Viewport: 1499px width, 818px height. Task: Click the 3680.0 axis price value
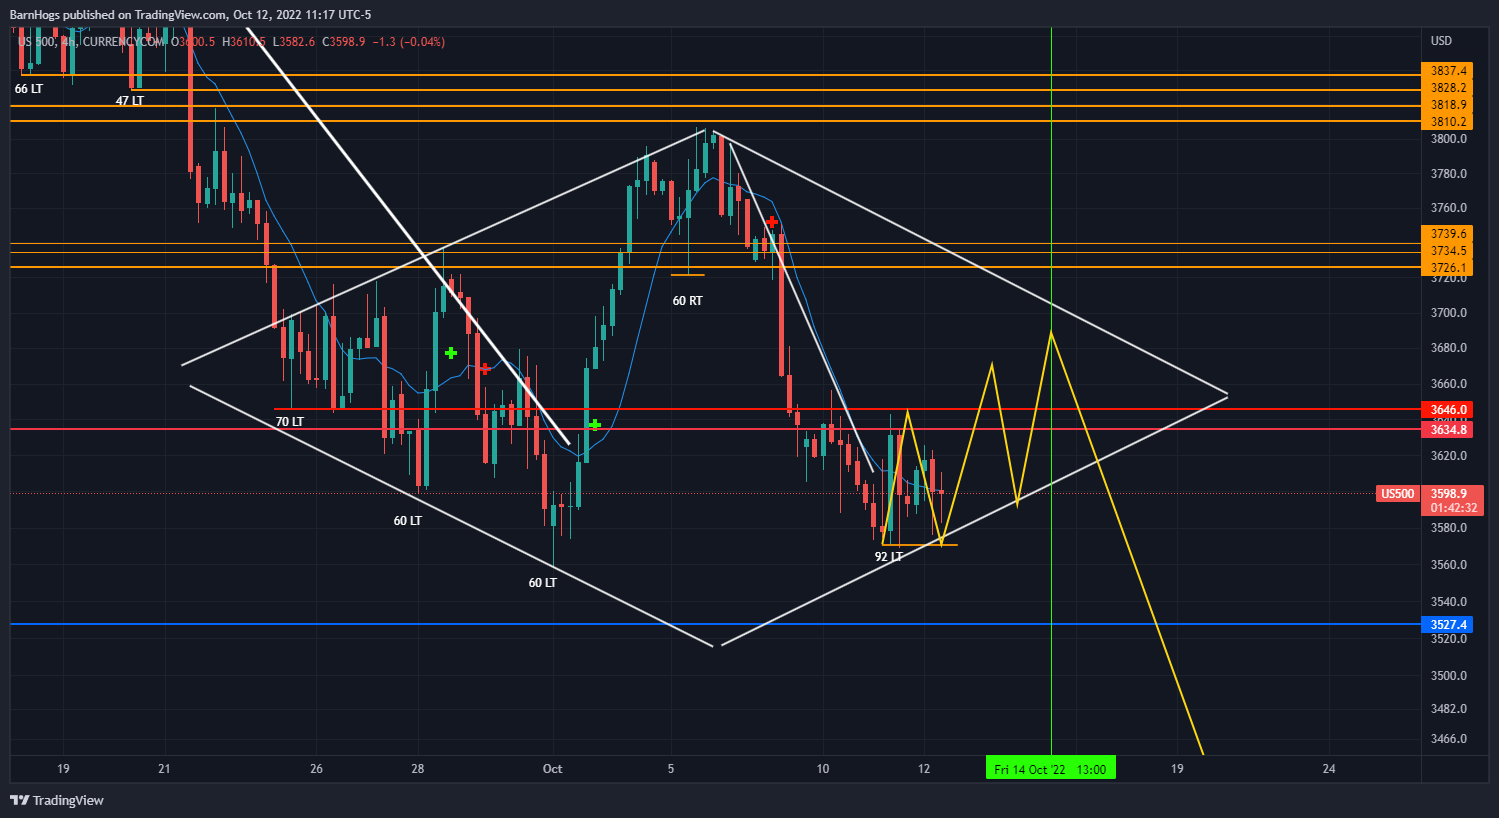tap(1449, 348)
